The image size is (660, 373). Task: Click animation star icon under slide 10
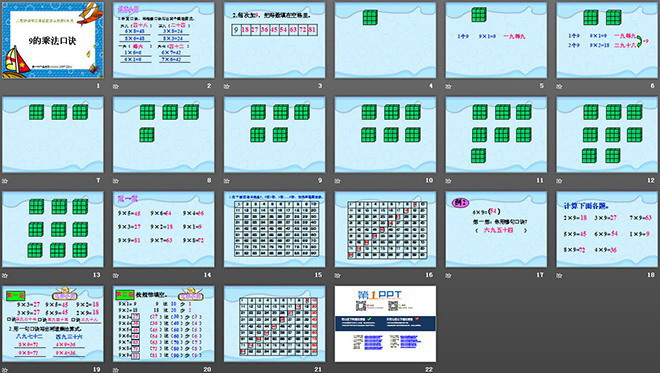(338, 181)
